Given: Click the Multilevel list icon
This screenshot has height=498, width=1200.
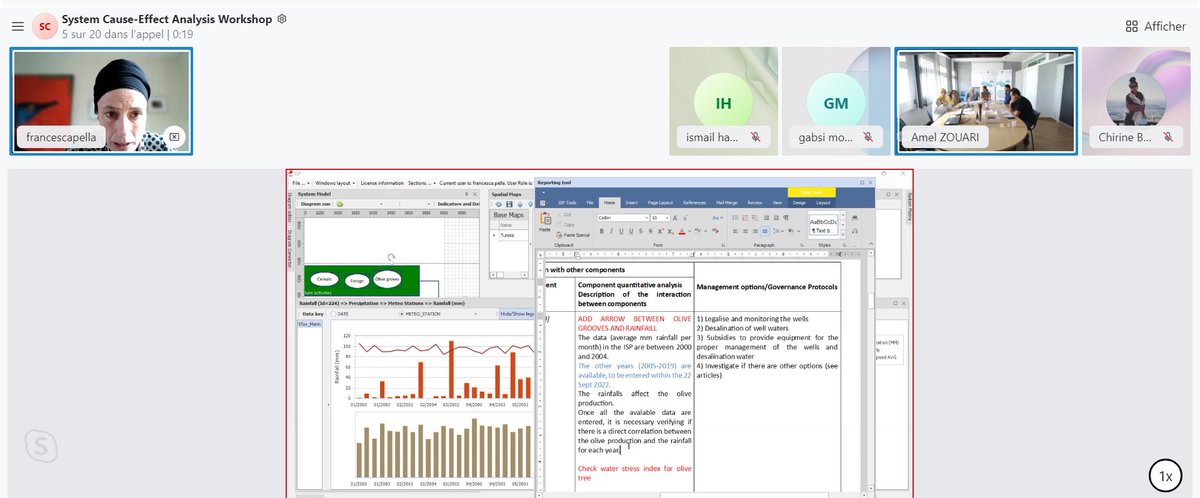Looking at the screenshot, I should point(755,218).
